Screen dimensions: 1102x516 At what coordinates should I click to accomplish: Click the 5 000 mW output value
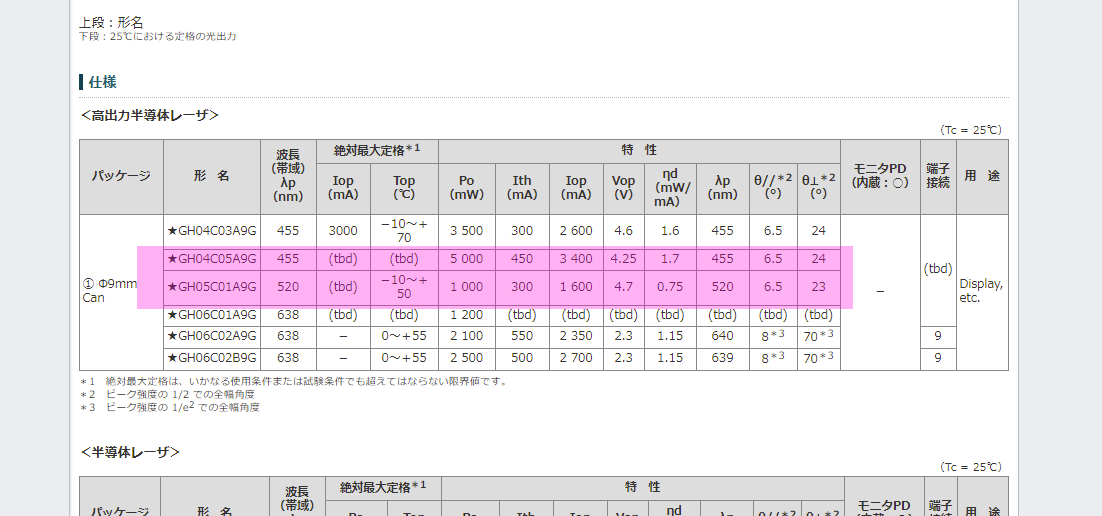coord(467,259)
